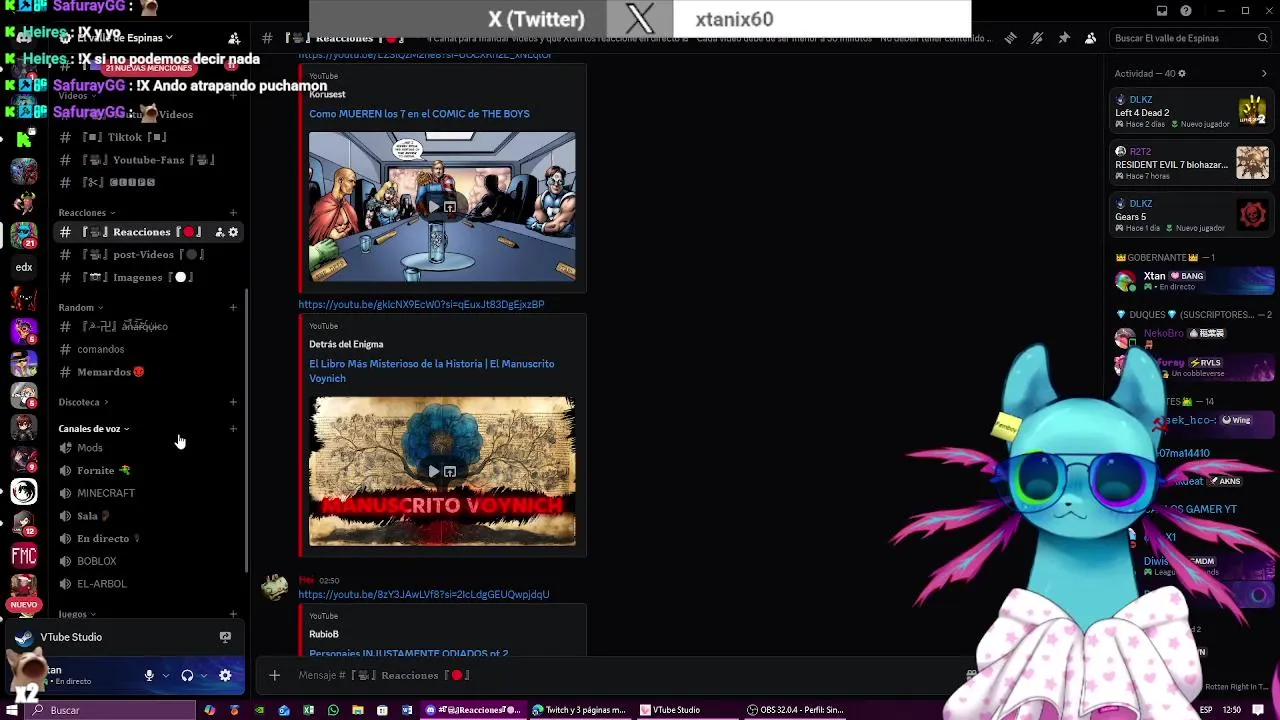
Task: Open Left 4 Dead 2 activity card
Action: (1191, 112)
